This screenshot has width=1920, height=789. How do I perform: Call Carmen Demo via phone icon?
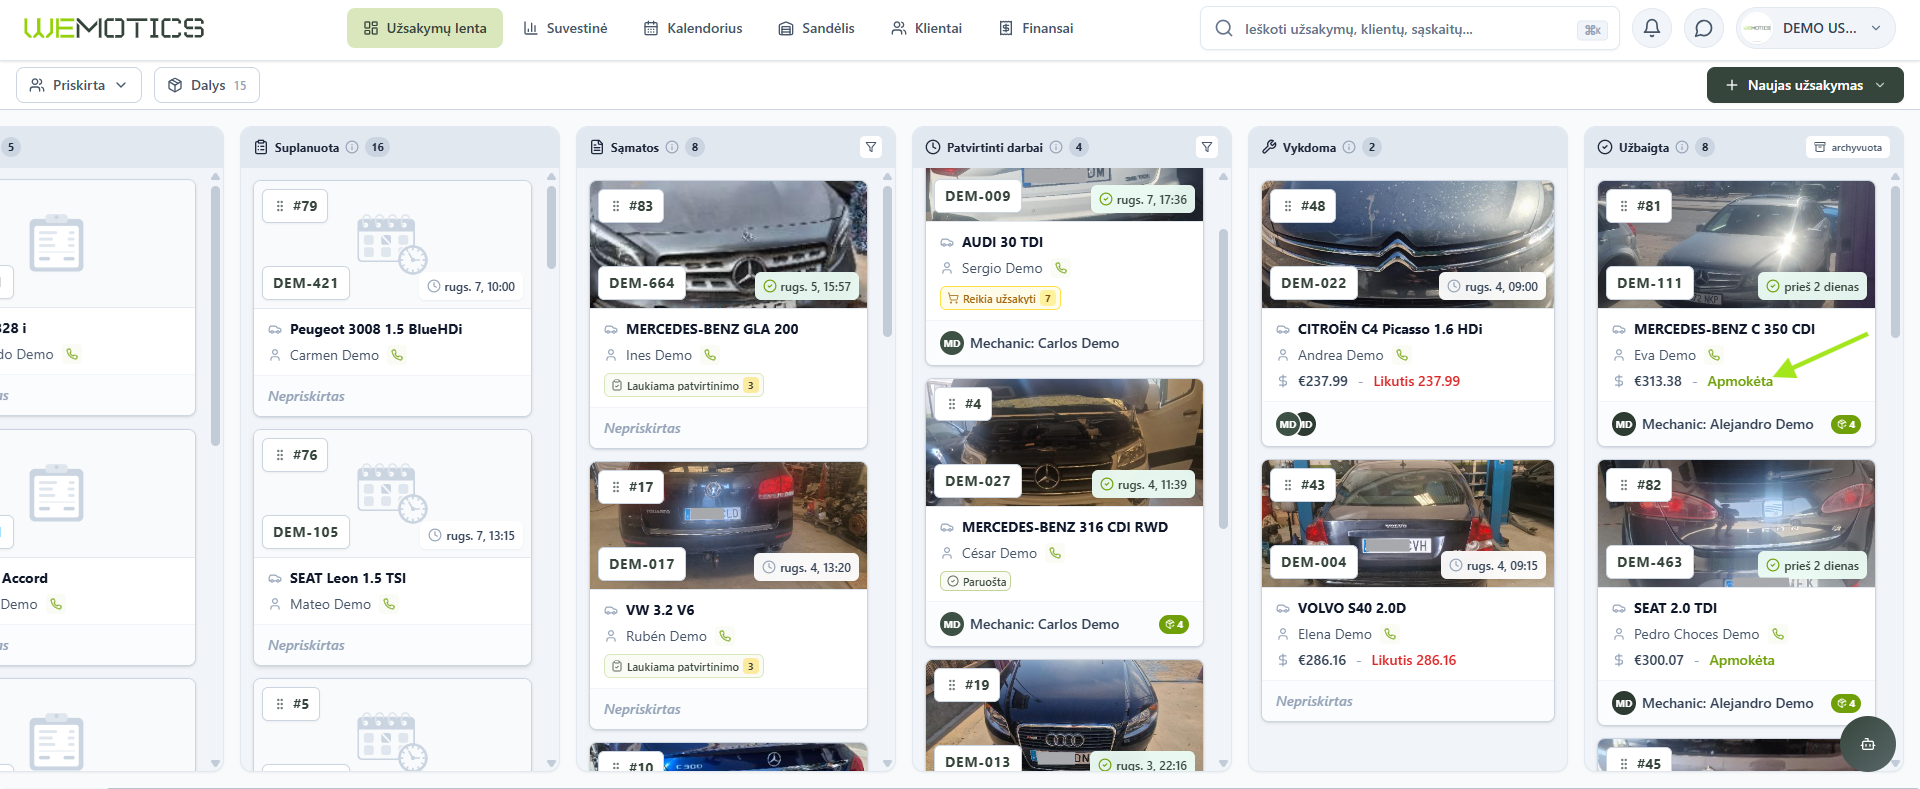click(397, 355)
